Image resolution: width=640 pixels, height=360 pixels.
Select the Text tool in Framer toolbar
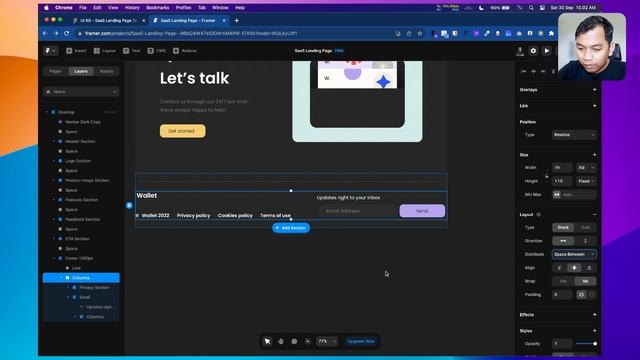tap(132, 51)
